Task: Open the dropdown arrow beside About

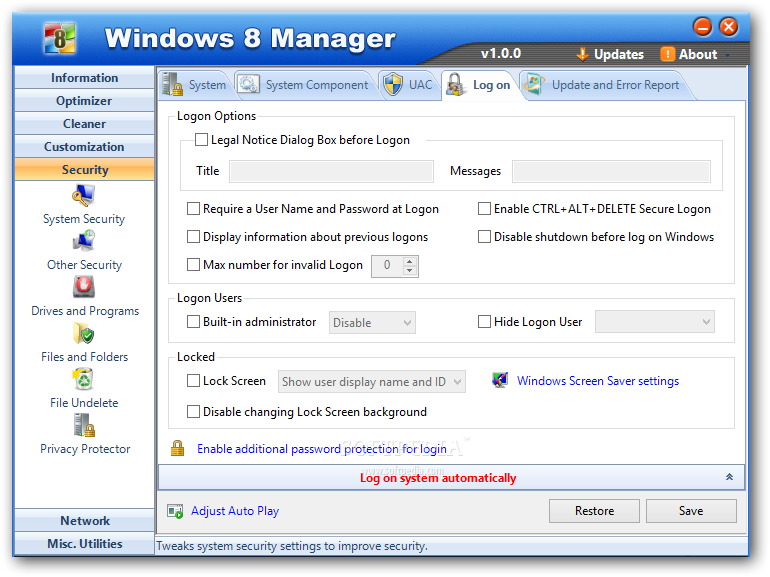Action: [x=727, y=55]
